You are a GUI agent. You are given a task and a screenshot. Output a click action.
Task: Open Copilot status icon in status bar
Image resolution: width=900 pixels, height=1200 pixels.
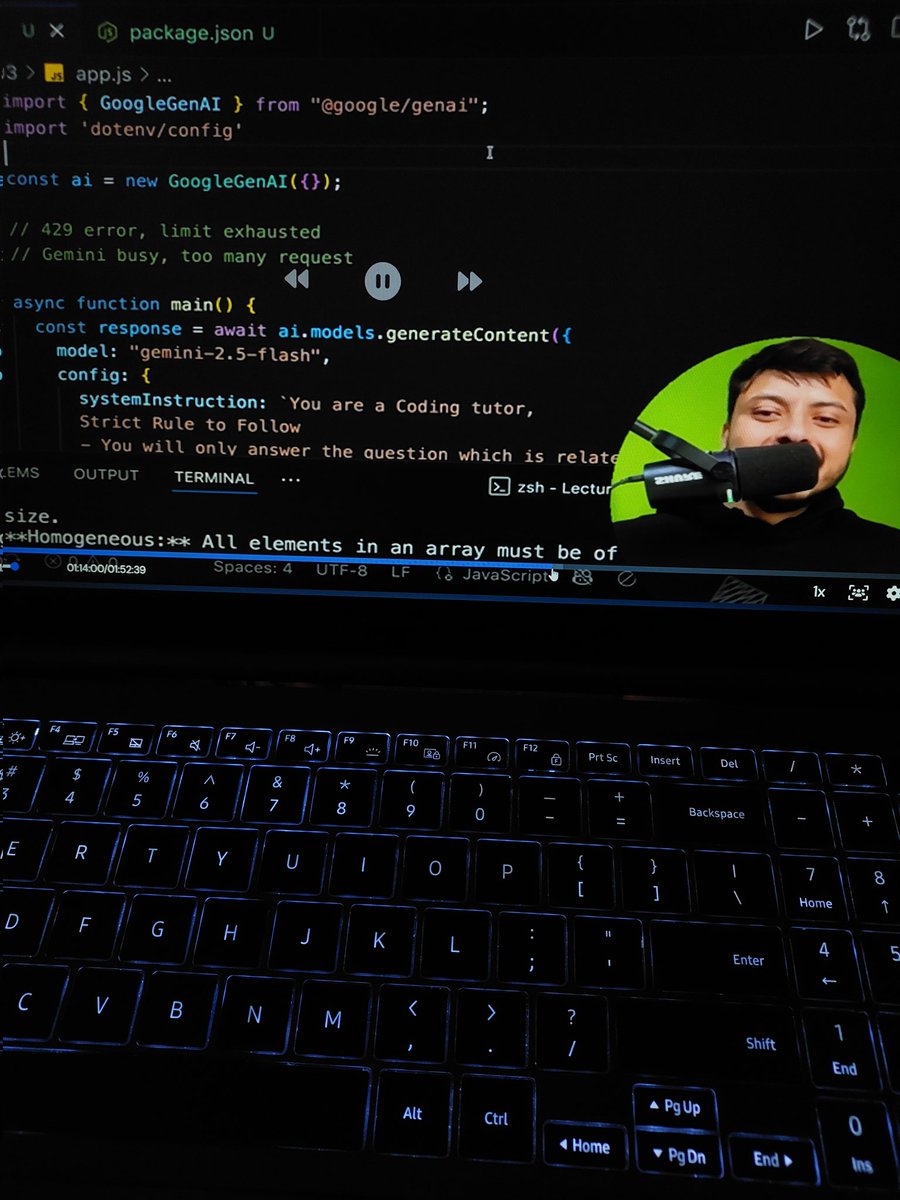(x=582, y=577)
